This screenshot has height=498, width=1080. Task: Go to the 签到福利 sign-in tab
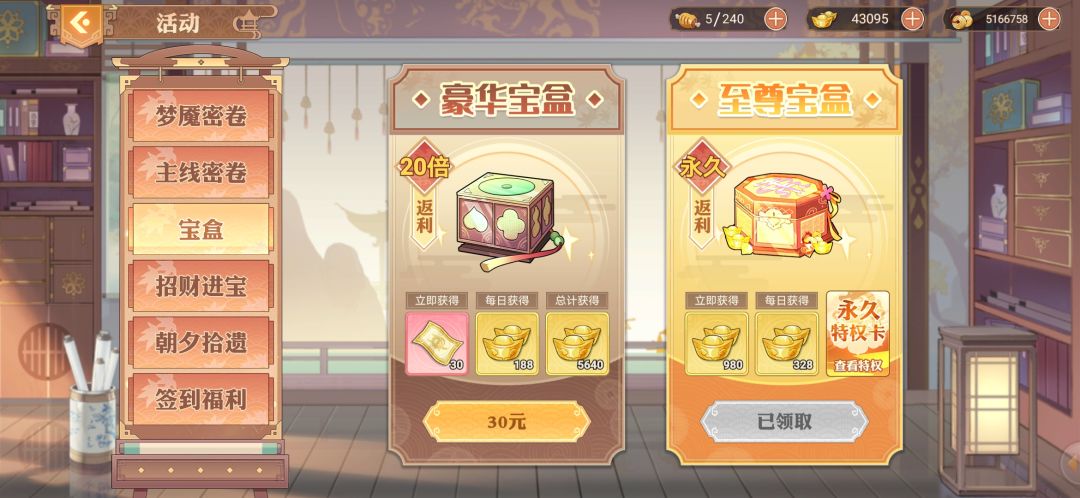pyautogui.click(x=201, y=400)
